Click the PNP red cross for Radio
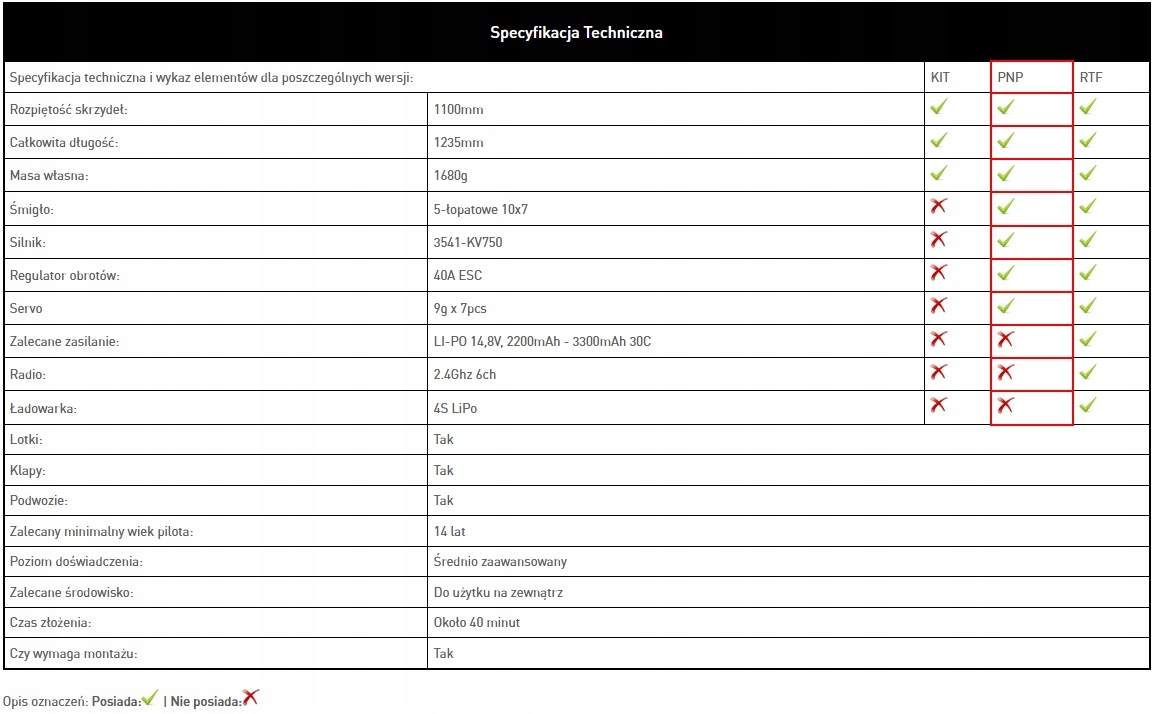 (x=1005, y=372)
